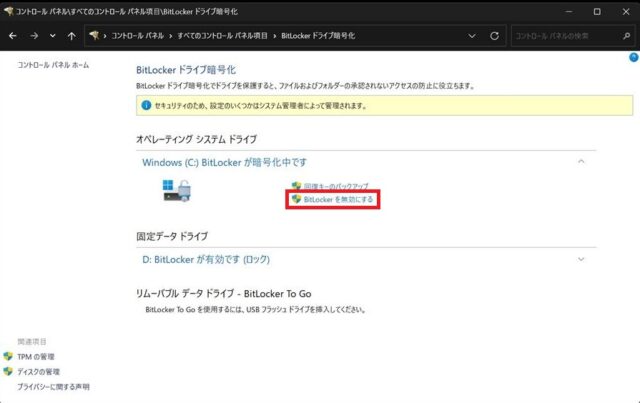Expand the D: drive section chevron
The height and width of the screenshot is (403, 640).
tap(581, 259)
